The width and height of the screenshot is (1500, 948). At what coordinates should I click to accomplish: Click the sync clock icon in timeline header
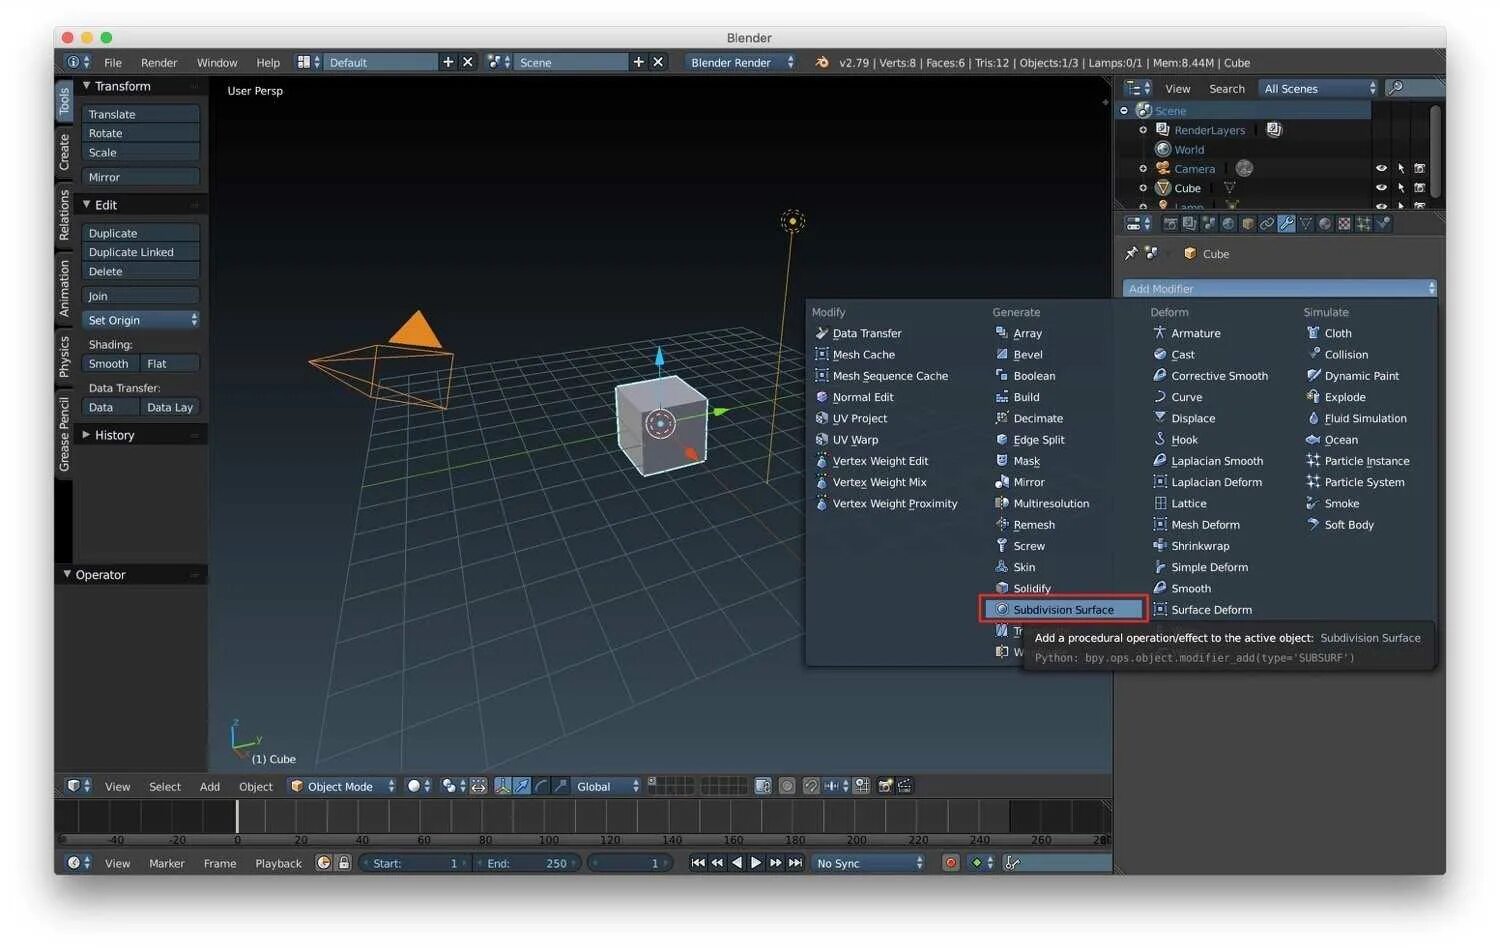(x=323, y=863)
